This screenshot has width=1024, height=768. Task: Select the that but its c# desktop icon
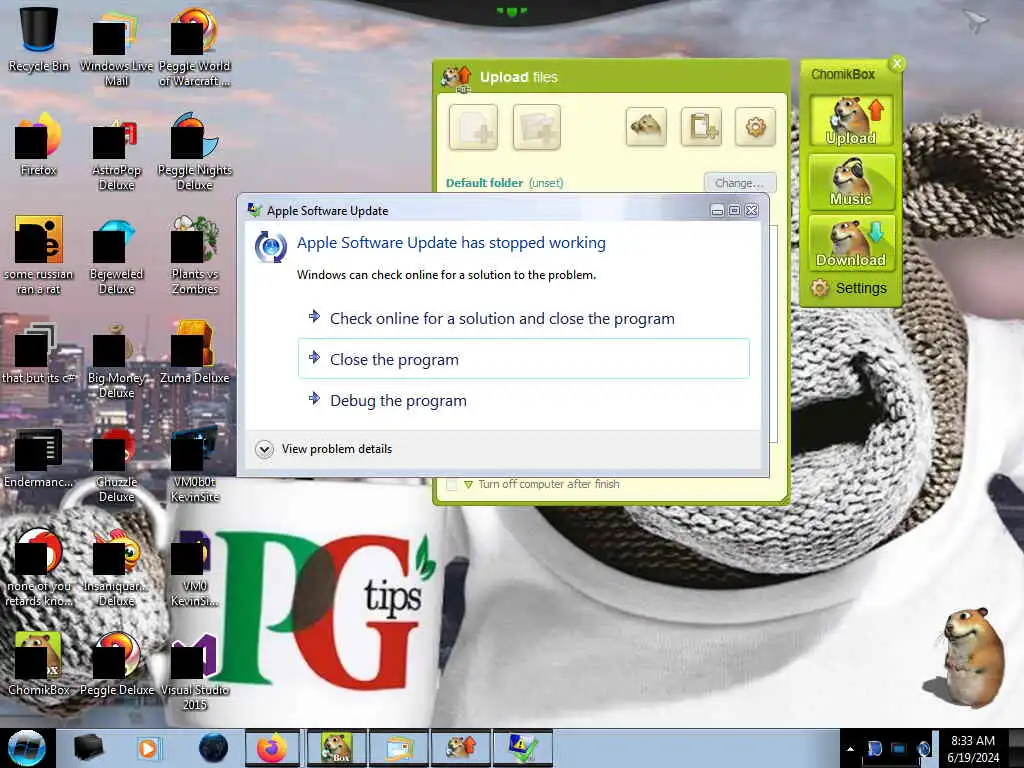(x=39, y=354)
